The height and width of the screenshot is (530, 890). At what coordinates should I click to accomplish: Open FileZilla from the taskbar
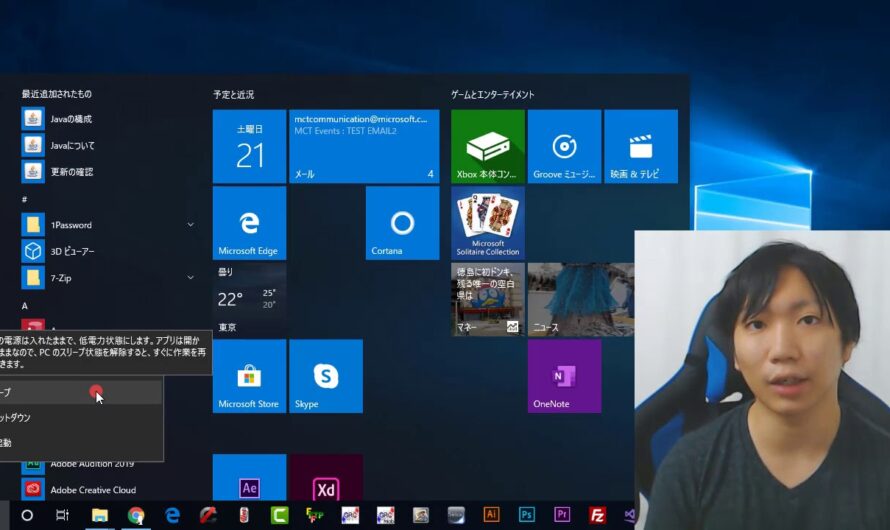tap(597, 515)
